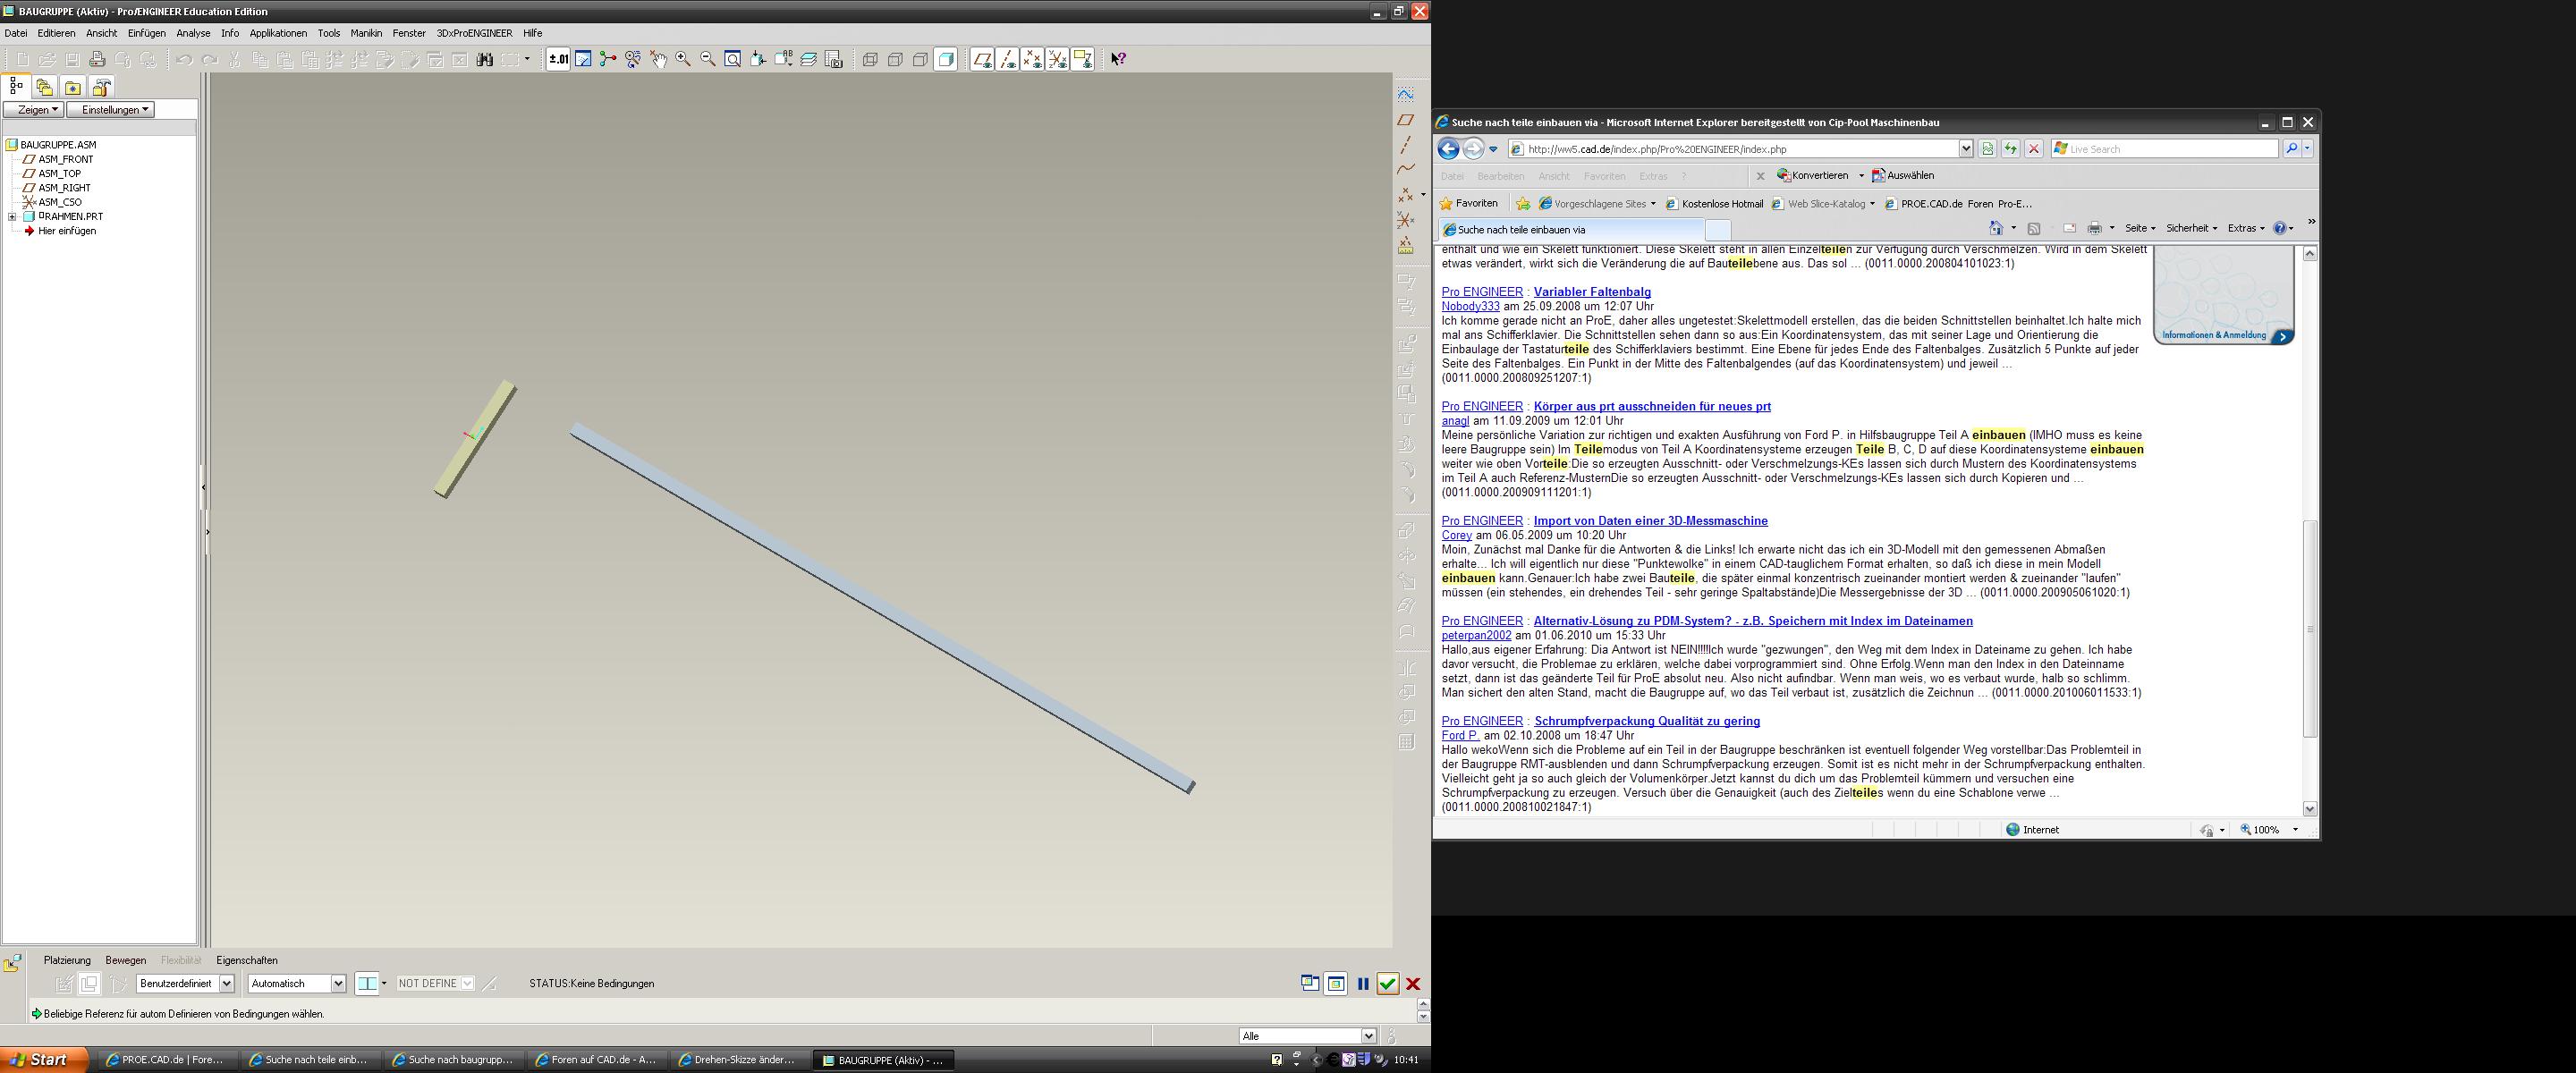Viewport: 2576px width, 1073px height.
Task: Open the Einstellungen dropdown in model tree
Action: [111, 110]
